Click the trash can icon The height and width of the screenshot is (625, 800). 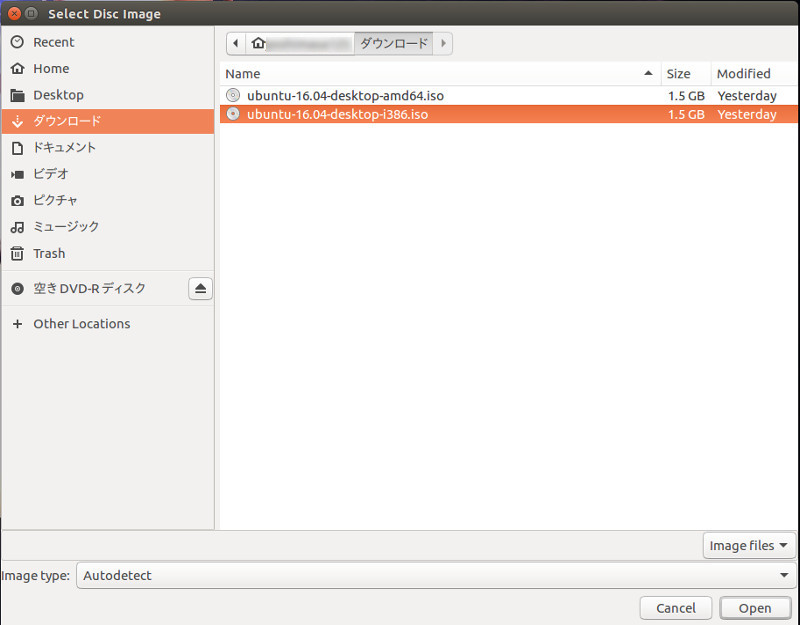[x=17, y=254]
